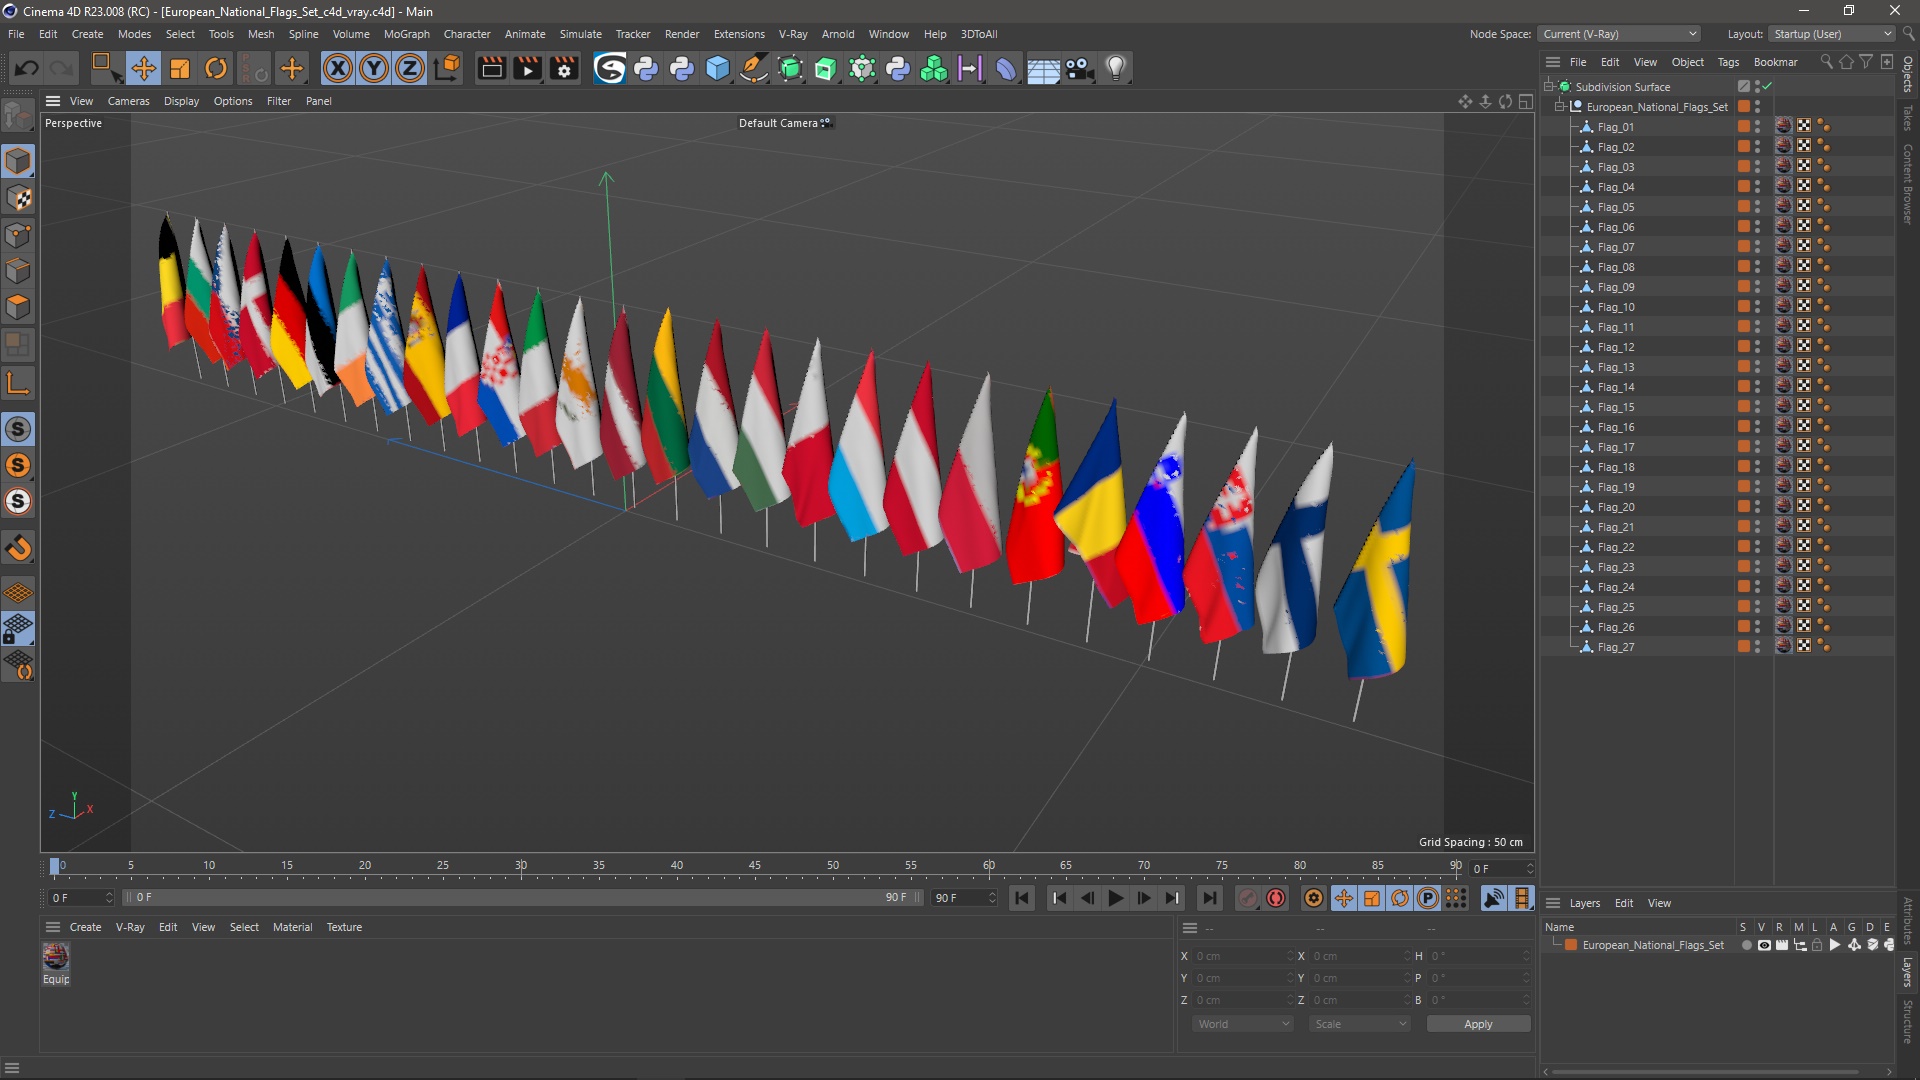Image resolution: width=1920 pixels, height=1080 pixels.
Task: Toggle the first Snap S icon
Action: pos(18,429)
